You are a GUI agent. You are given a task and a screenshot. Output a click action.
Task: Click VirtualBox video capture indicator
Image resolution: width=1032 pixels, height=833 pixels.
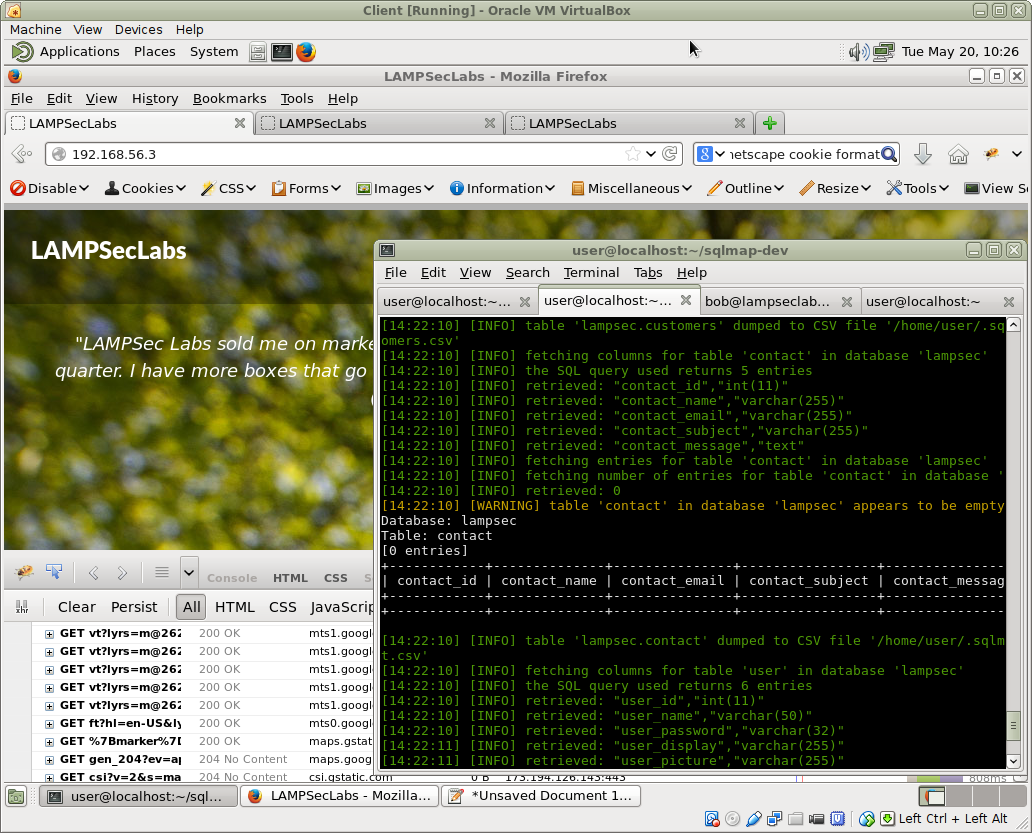coord(817,819)
